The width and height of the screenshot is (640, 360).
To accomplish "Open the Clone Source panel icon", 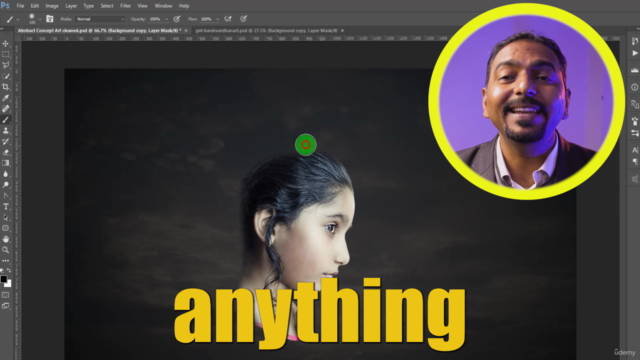I will click(635, 104).
